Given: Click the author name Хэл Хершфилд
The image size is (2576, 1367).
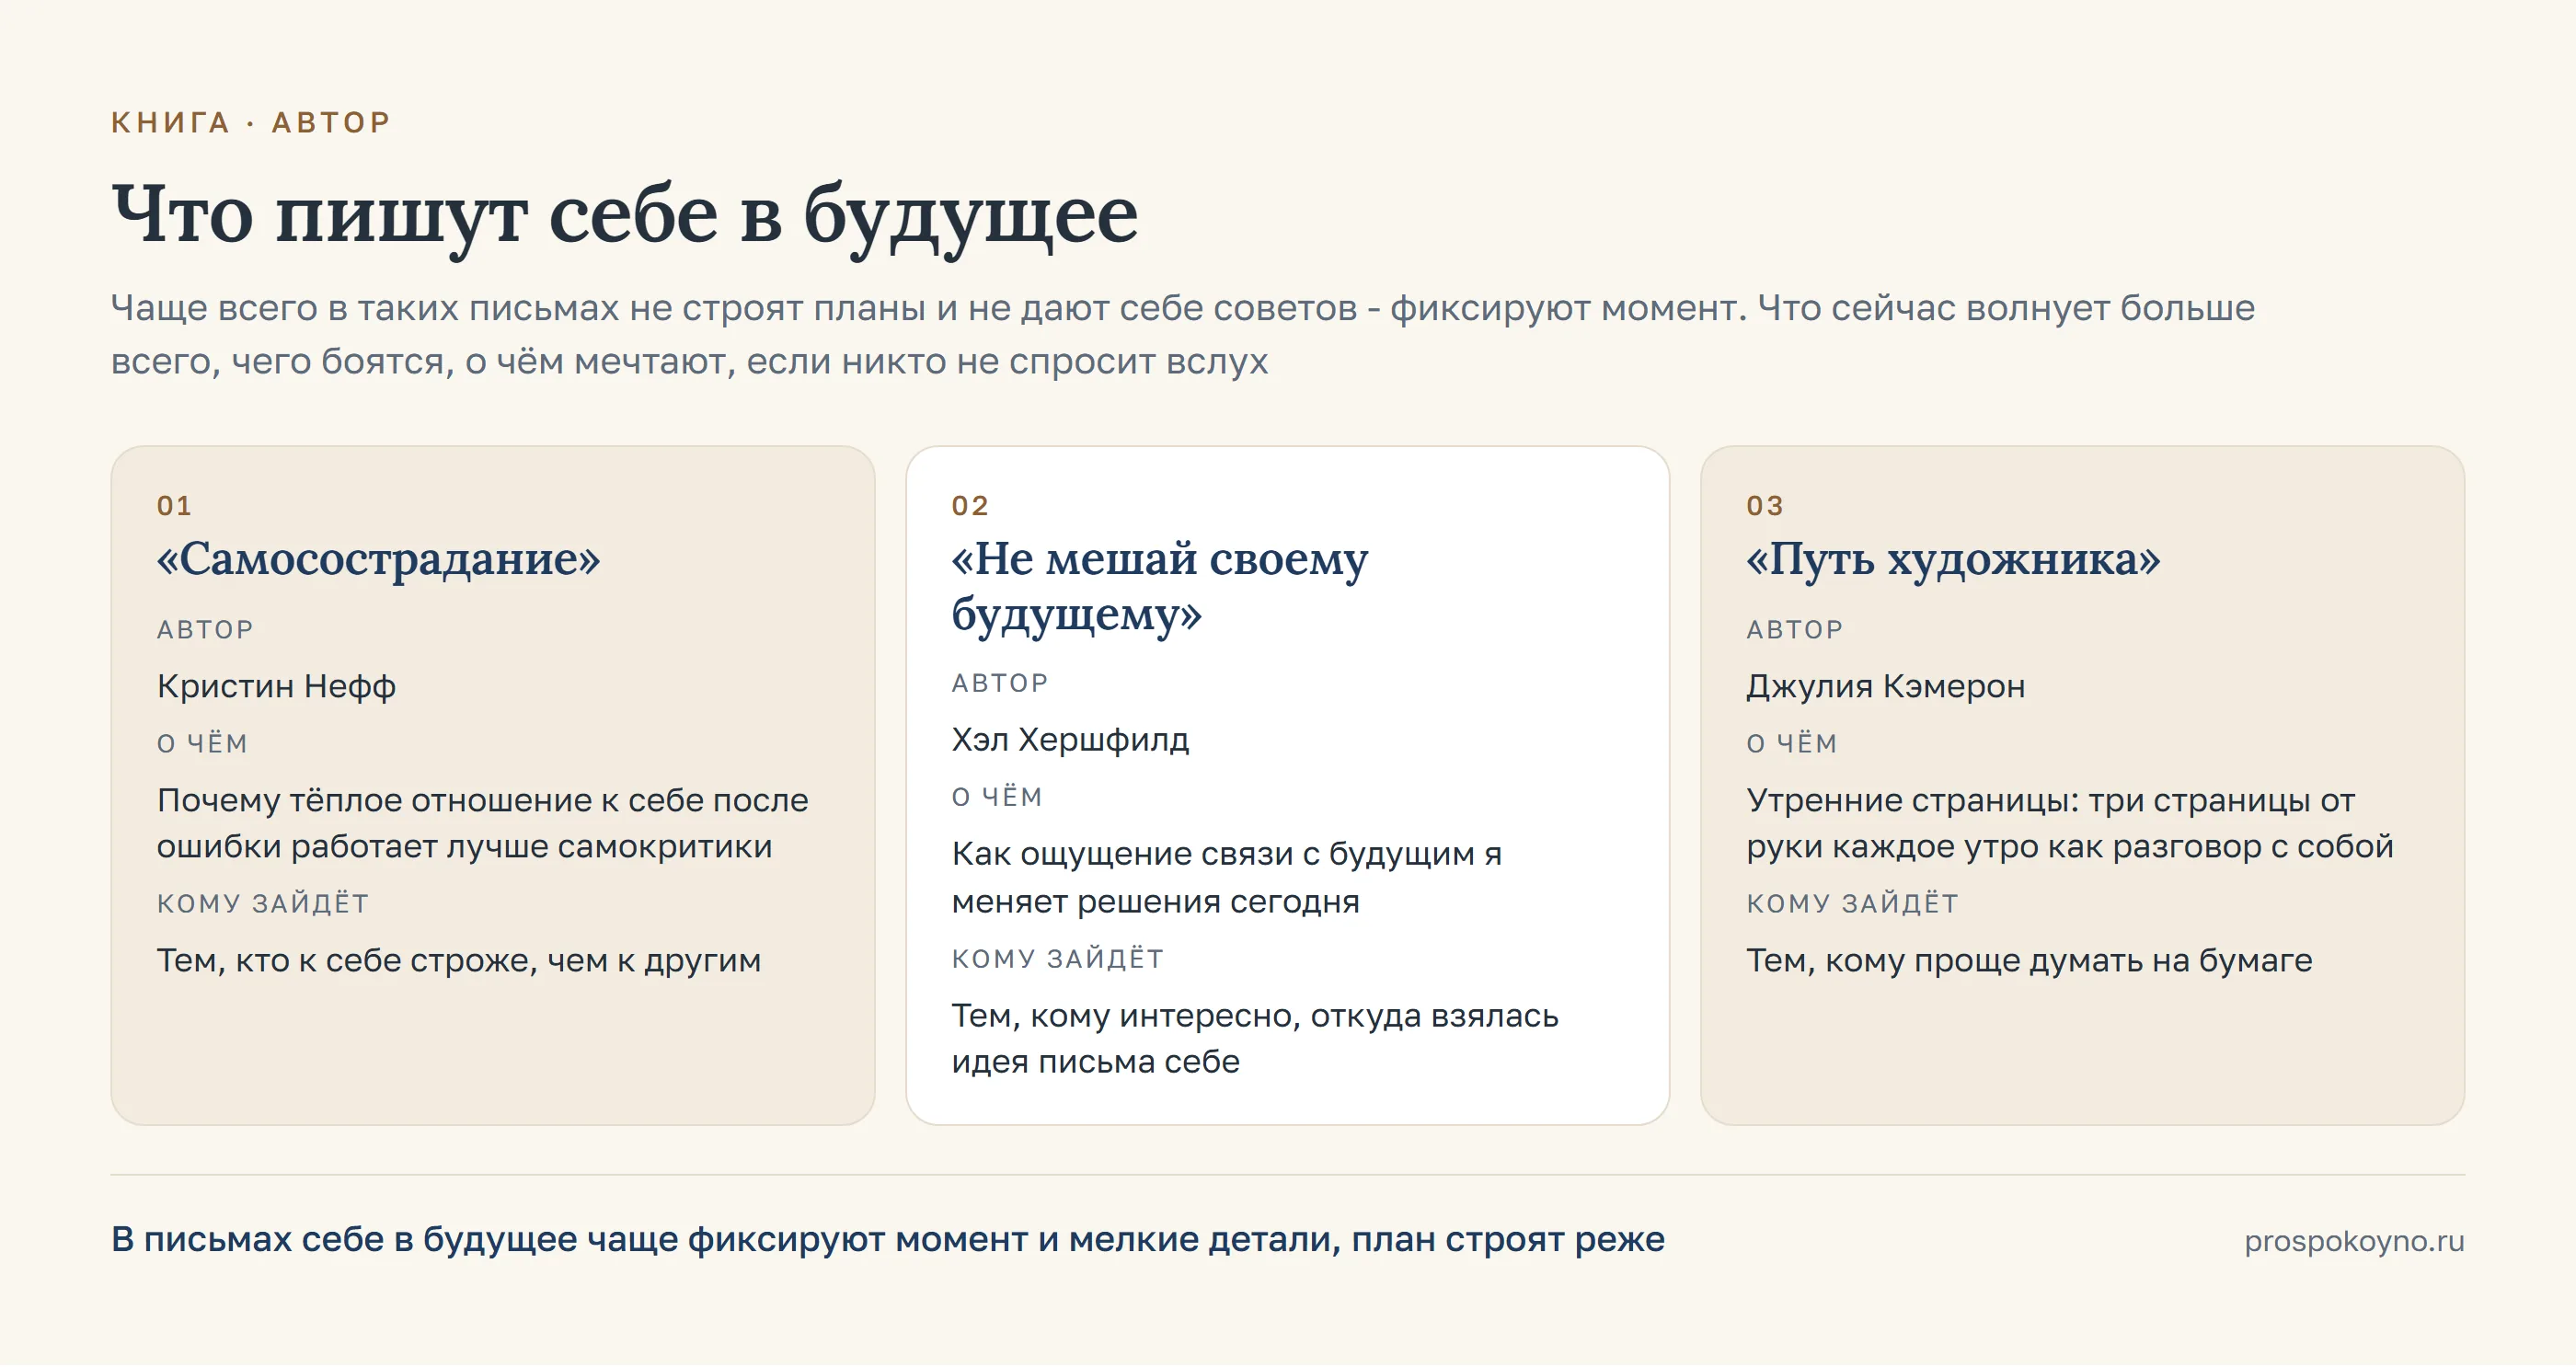Looking at the screenshot, I should (1070, 740).
